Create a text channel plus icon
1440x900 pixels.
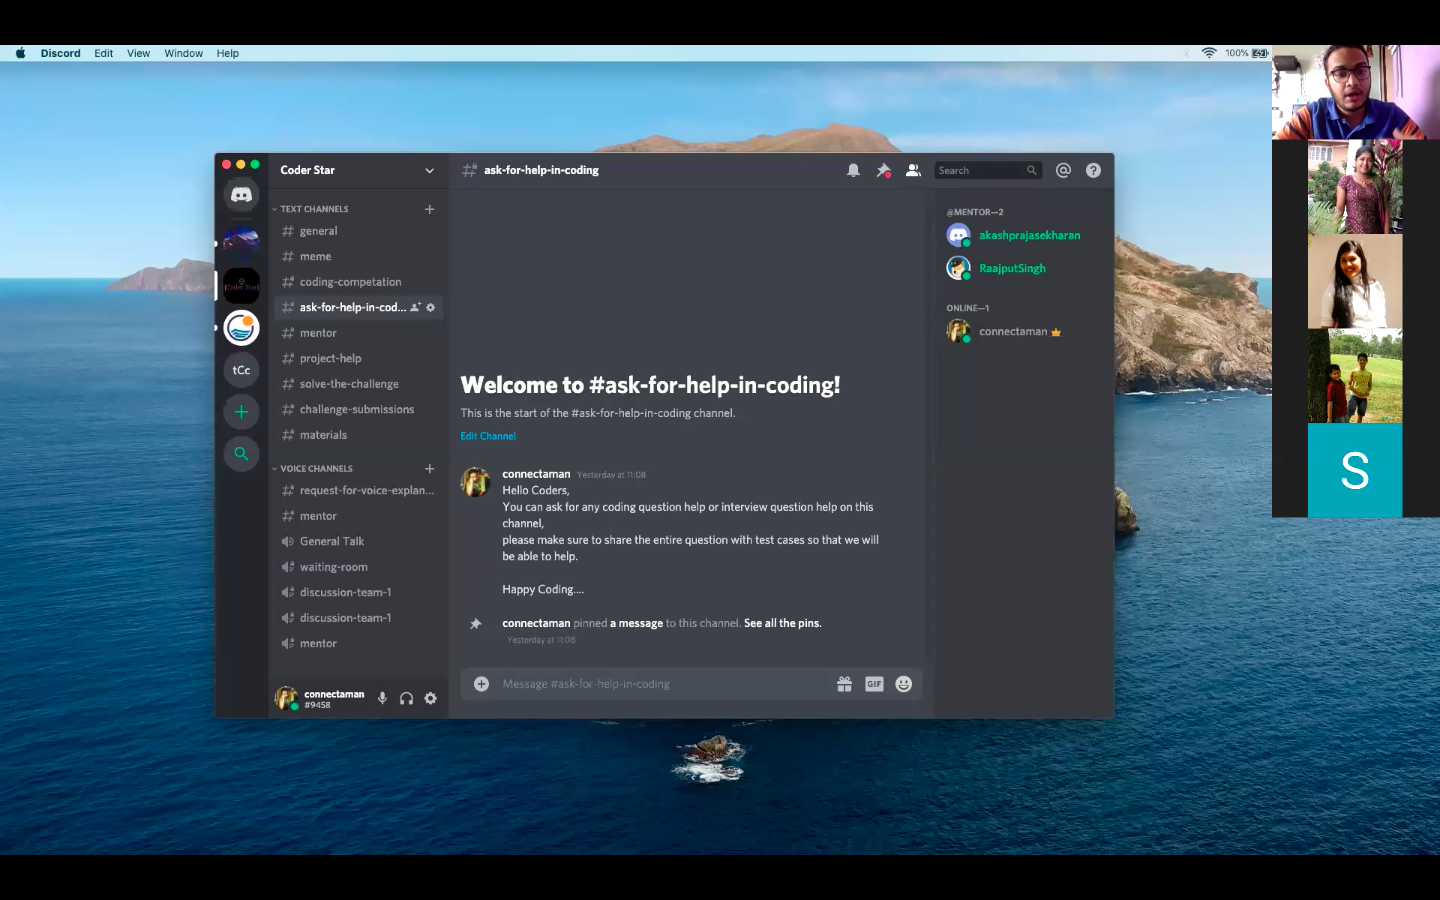coord(429,209)
